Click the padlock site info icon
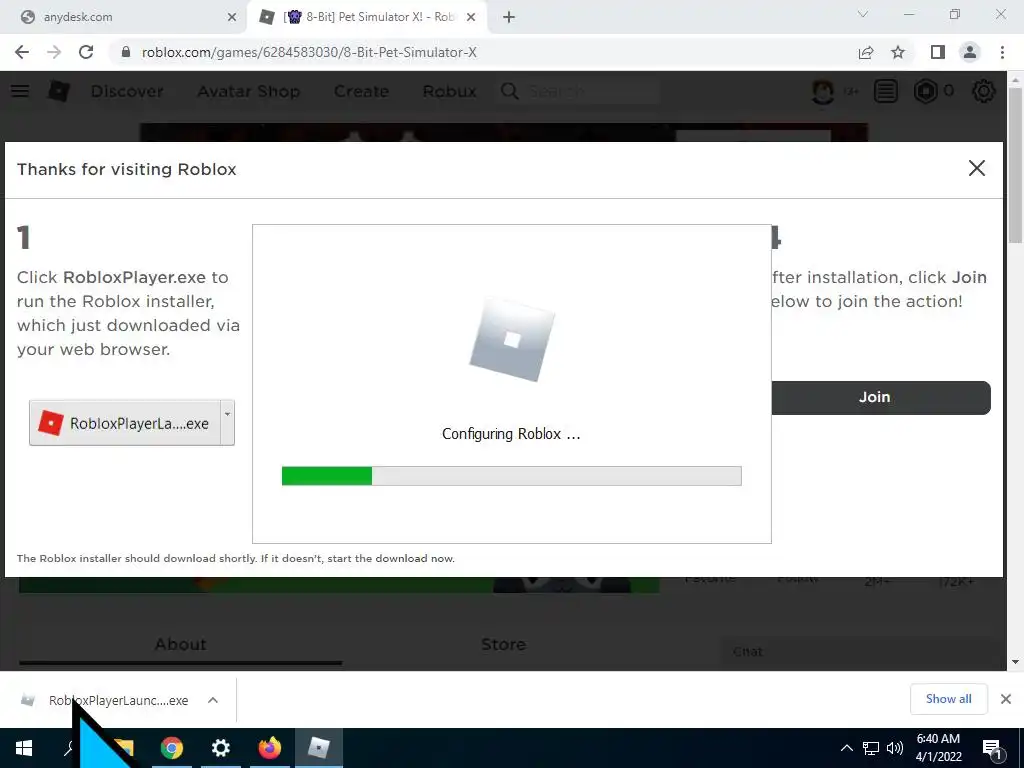 tap(126, 52)
